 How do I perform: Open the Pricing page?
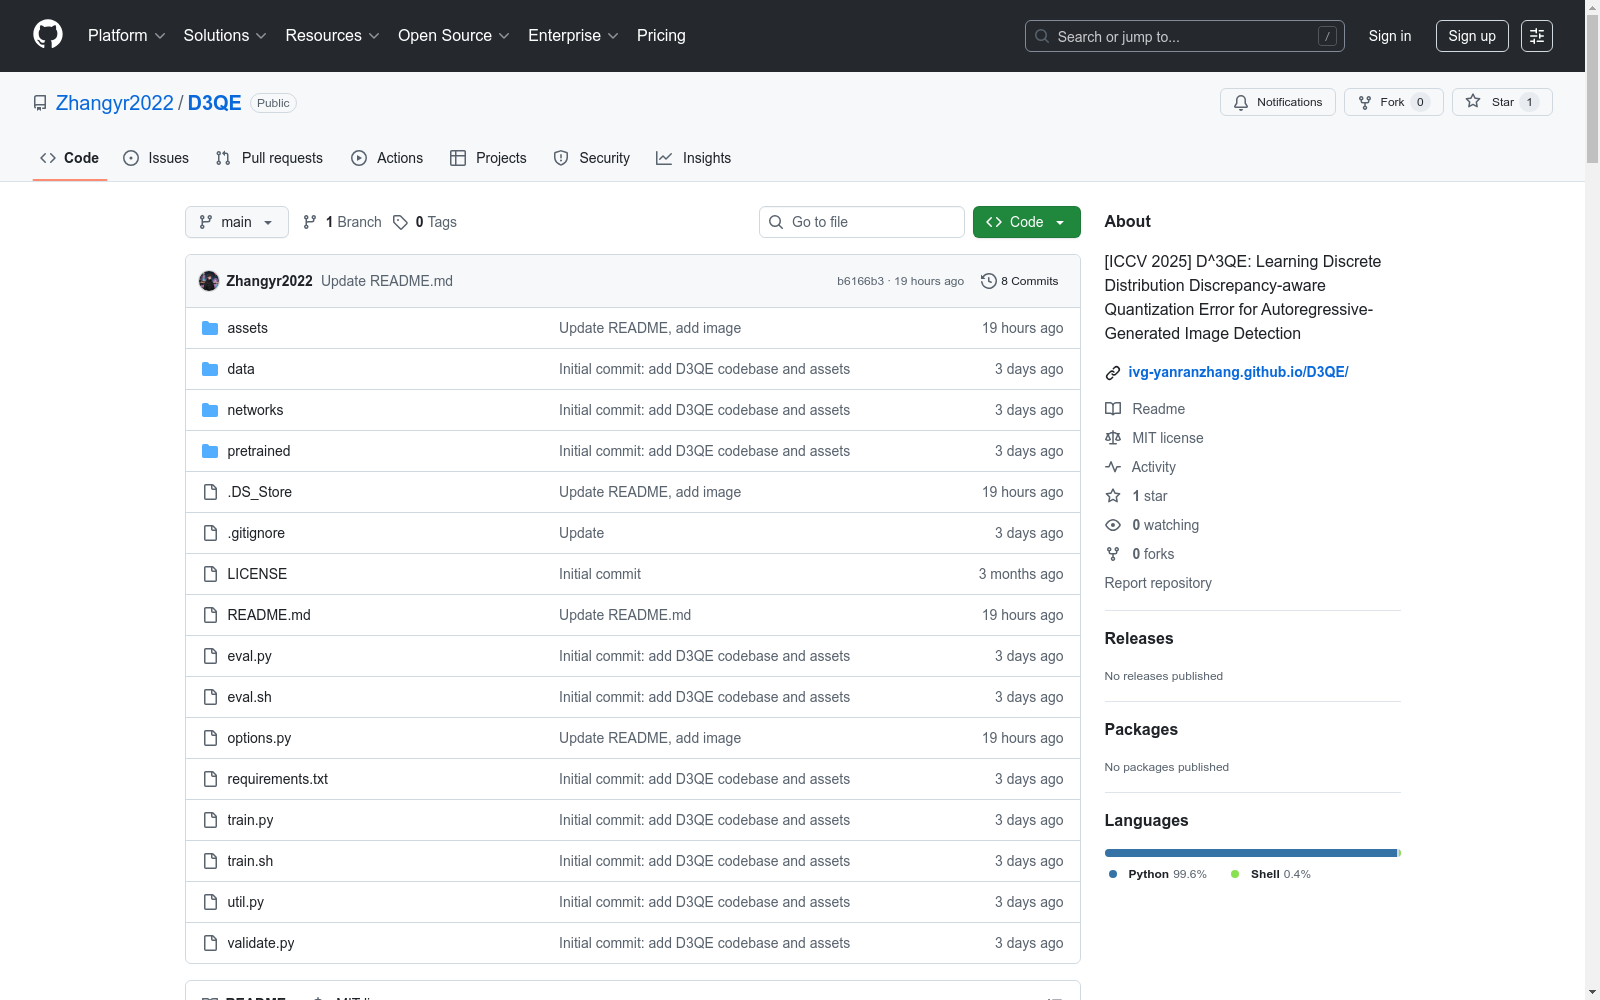[x=661, y=36]
